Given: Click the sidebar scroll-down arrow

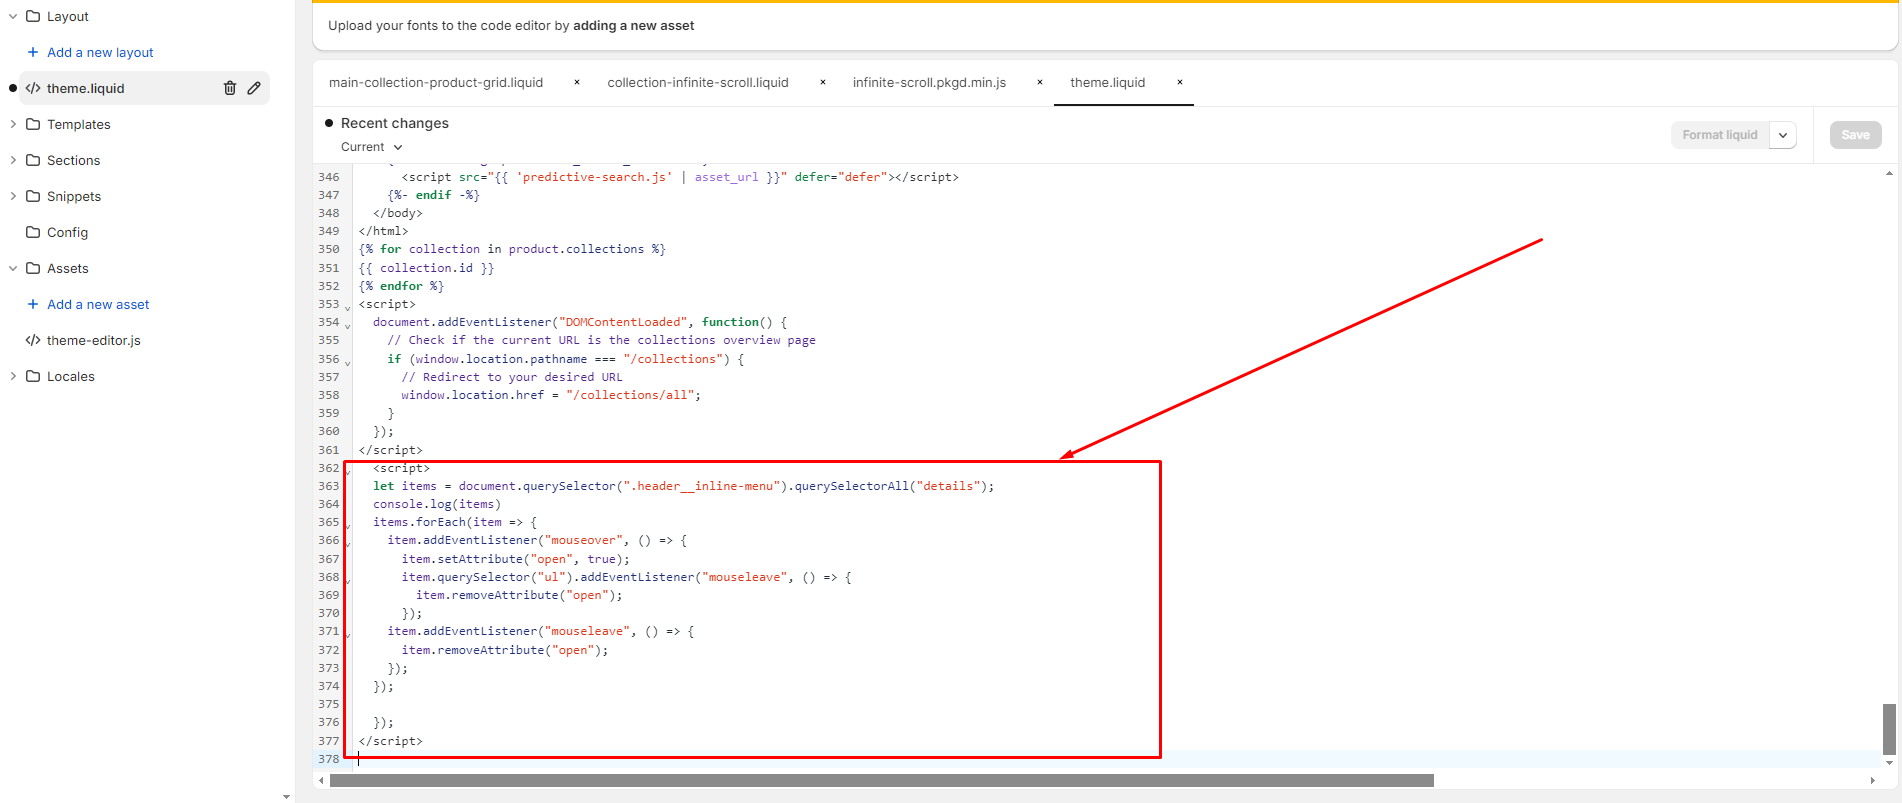Looking at the screenshot, I should 287,797.
